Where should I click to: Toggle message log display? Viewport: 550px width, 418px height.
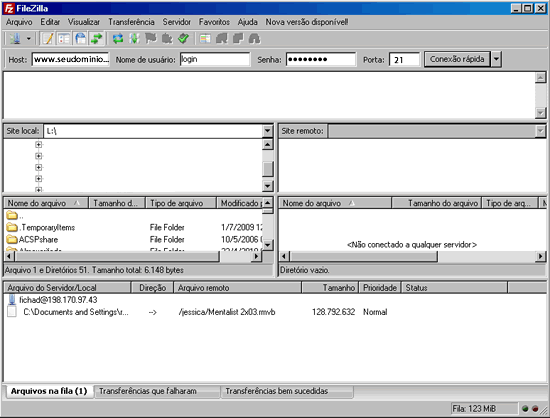47,39
